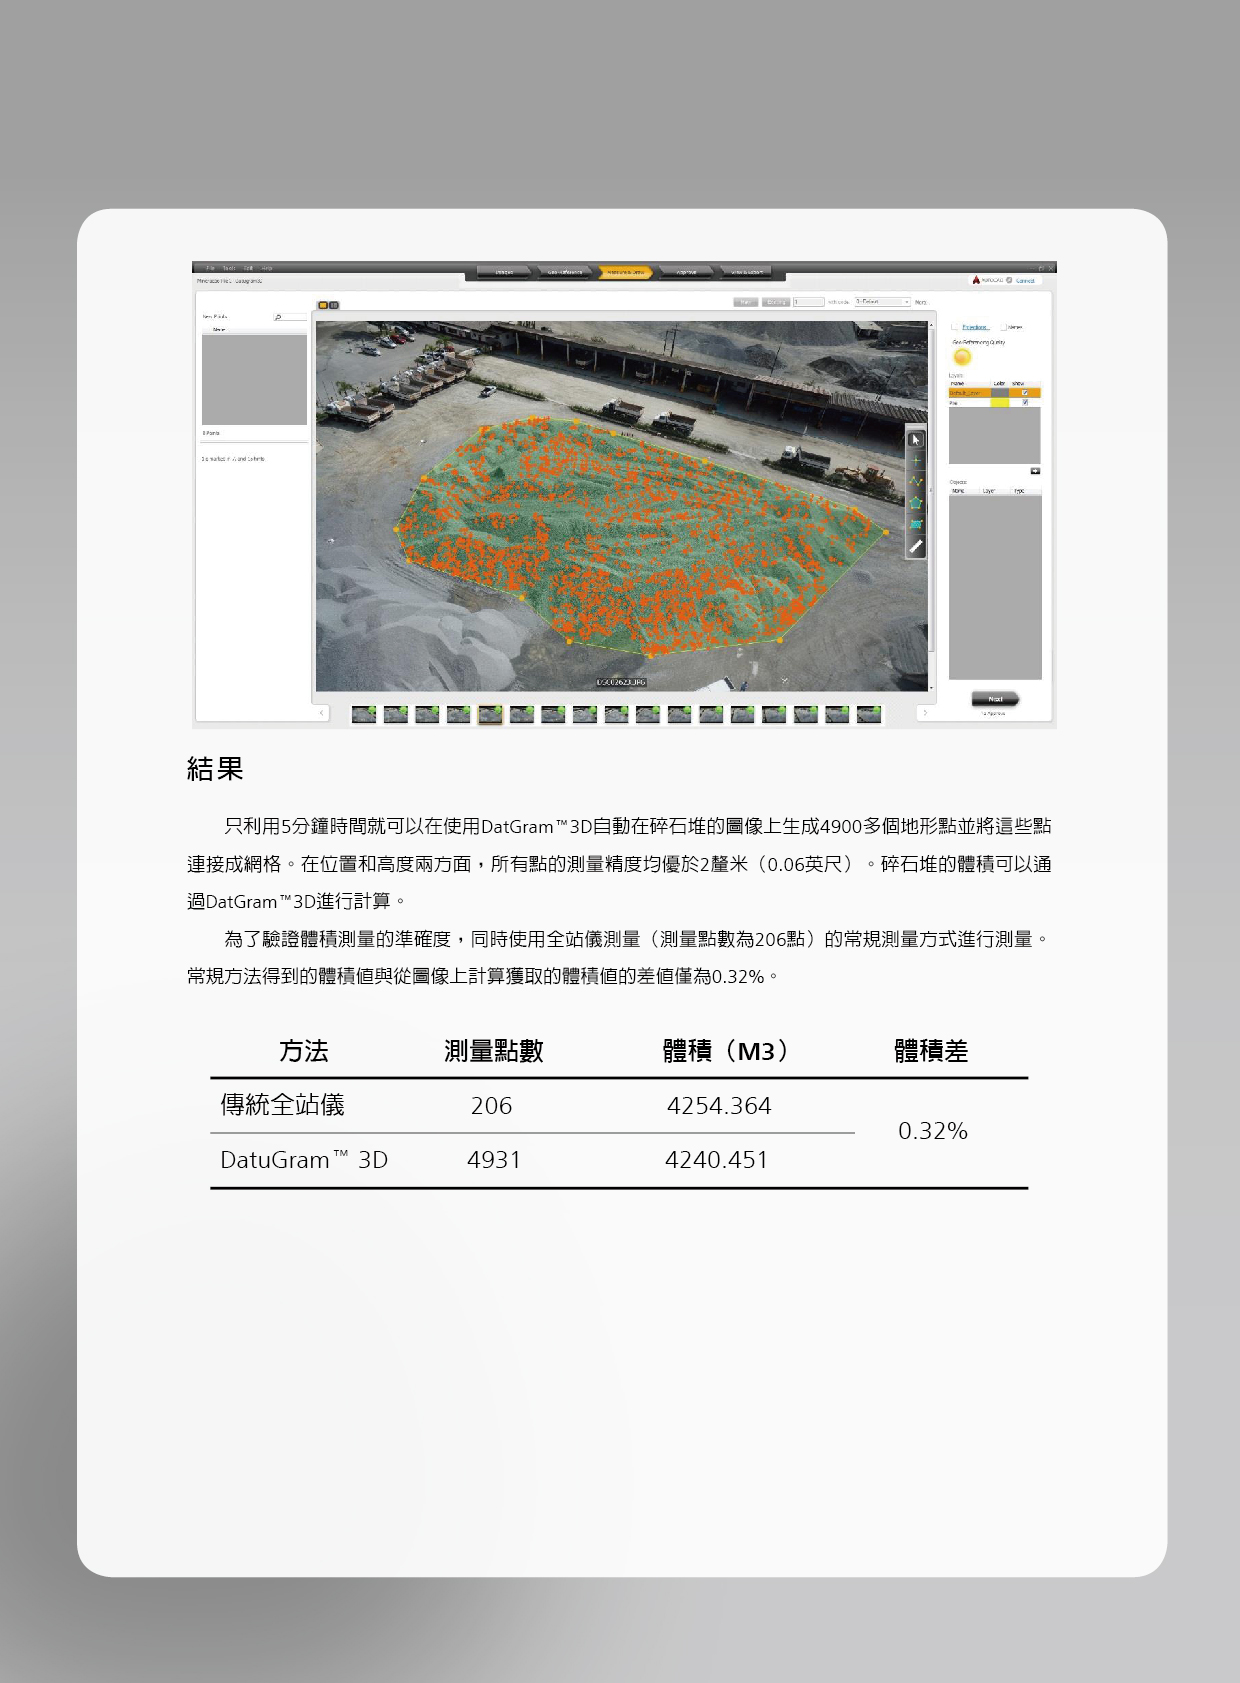1240x1683 pixels.
Task: Select the arrow pointer tool
Action: pos(916,440)
